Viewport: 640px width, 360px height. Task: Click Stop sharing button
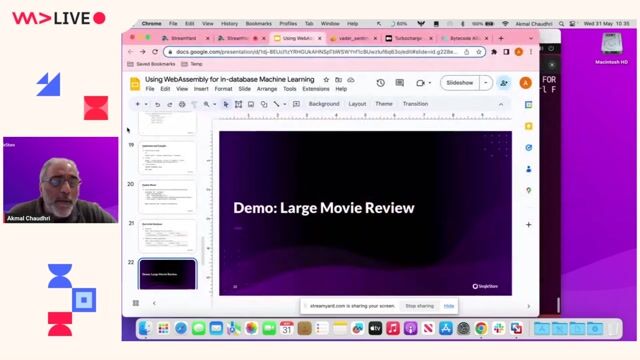pyautogui.click(x=419, y=306)
